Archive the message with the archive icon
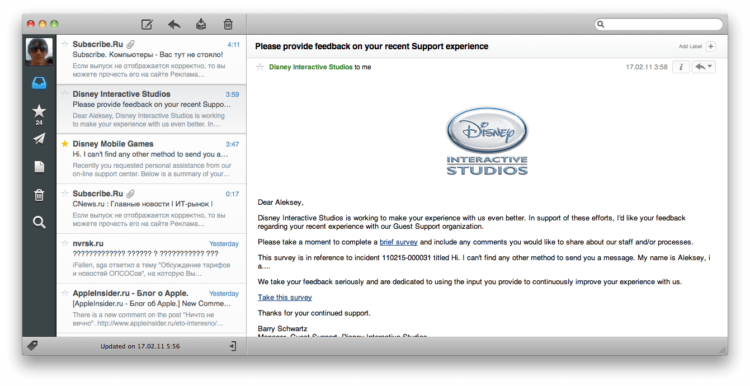This screenshot has height=386, width=750. 201,24
